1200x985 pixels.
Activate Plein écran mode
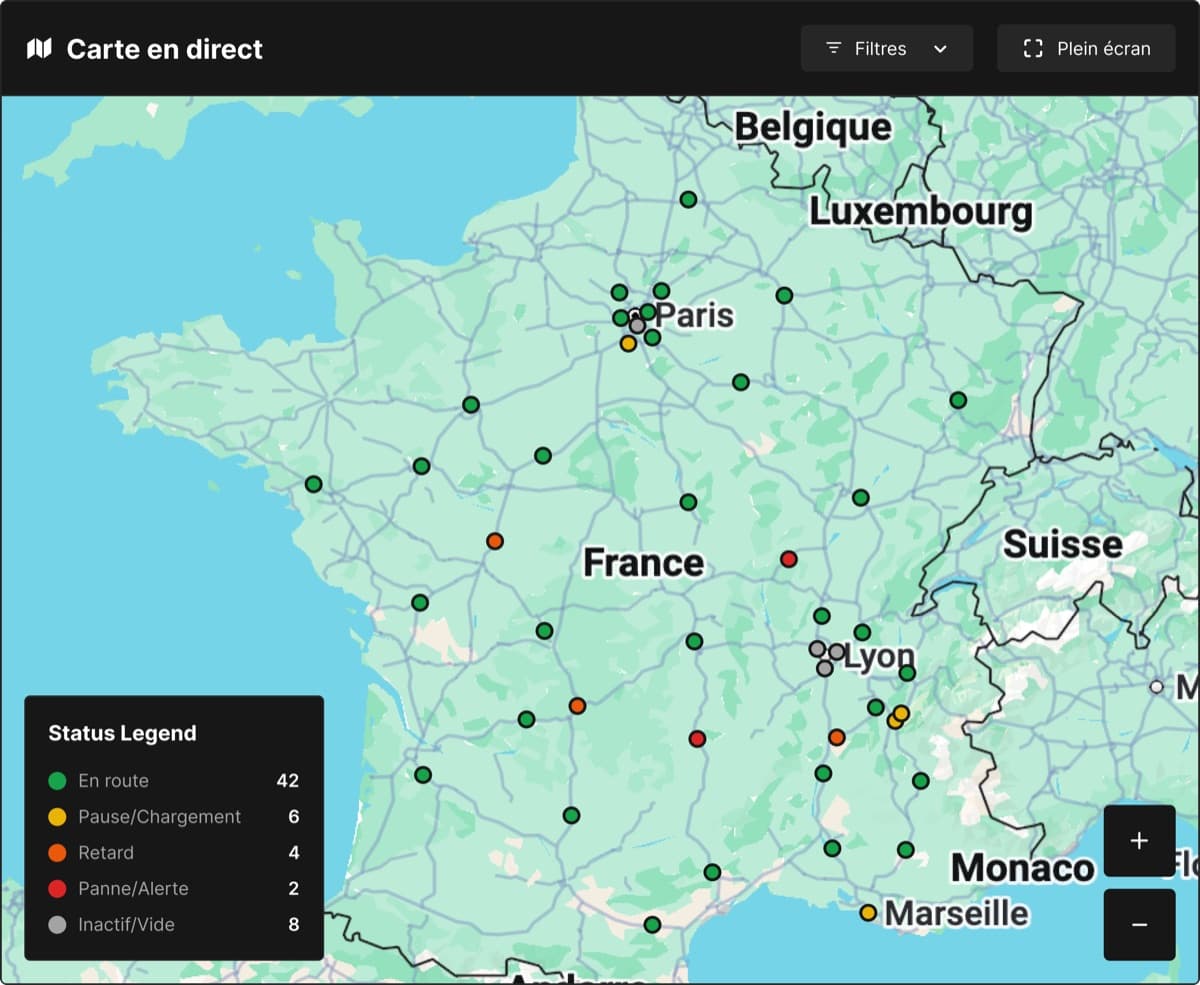1087,47
